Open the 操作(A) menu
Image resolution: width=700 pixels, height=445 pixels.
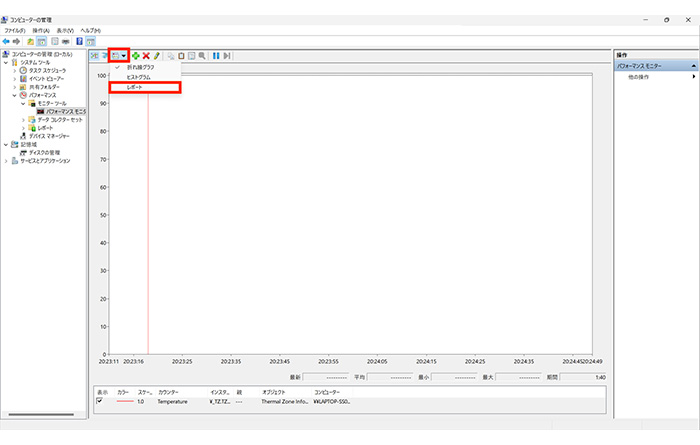tap(40, 30)
